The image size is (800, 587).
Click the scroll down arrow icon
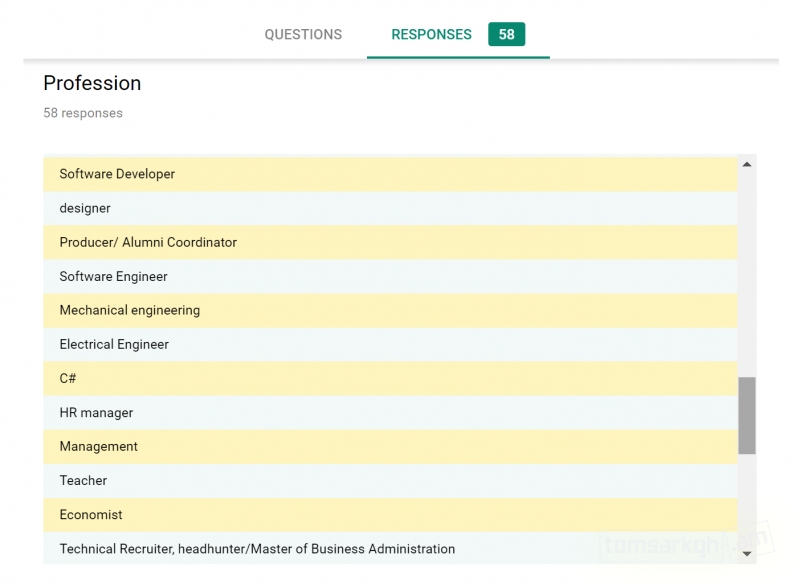tap(746, 553)
